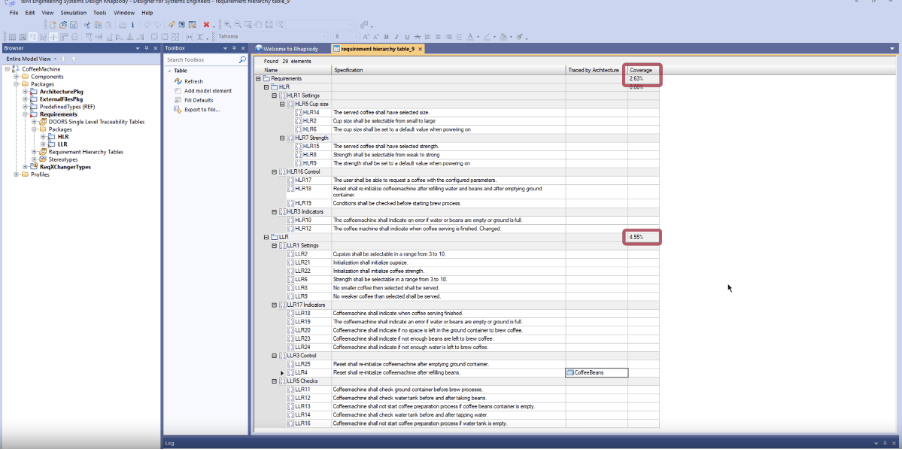Select Add model element in Toolbox

click(x=208, y=91)
